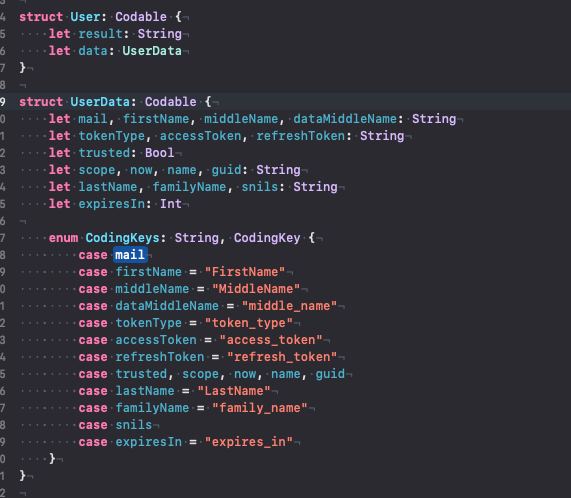
Task: Click the "LastName" string literal
Action: pos(234,391)
